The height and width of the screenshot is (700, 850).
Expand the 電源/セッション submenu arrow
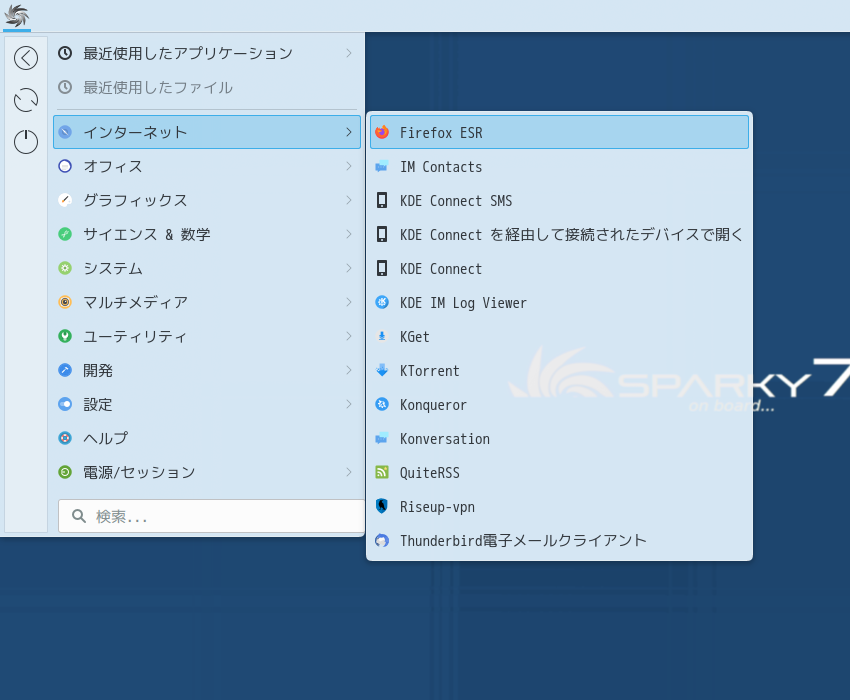click(x=349, y=472)
